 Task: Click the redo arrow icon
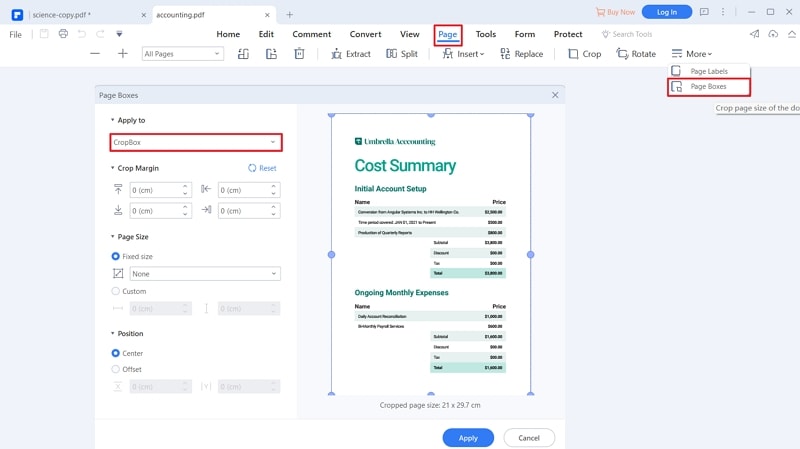pos(101,34)
